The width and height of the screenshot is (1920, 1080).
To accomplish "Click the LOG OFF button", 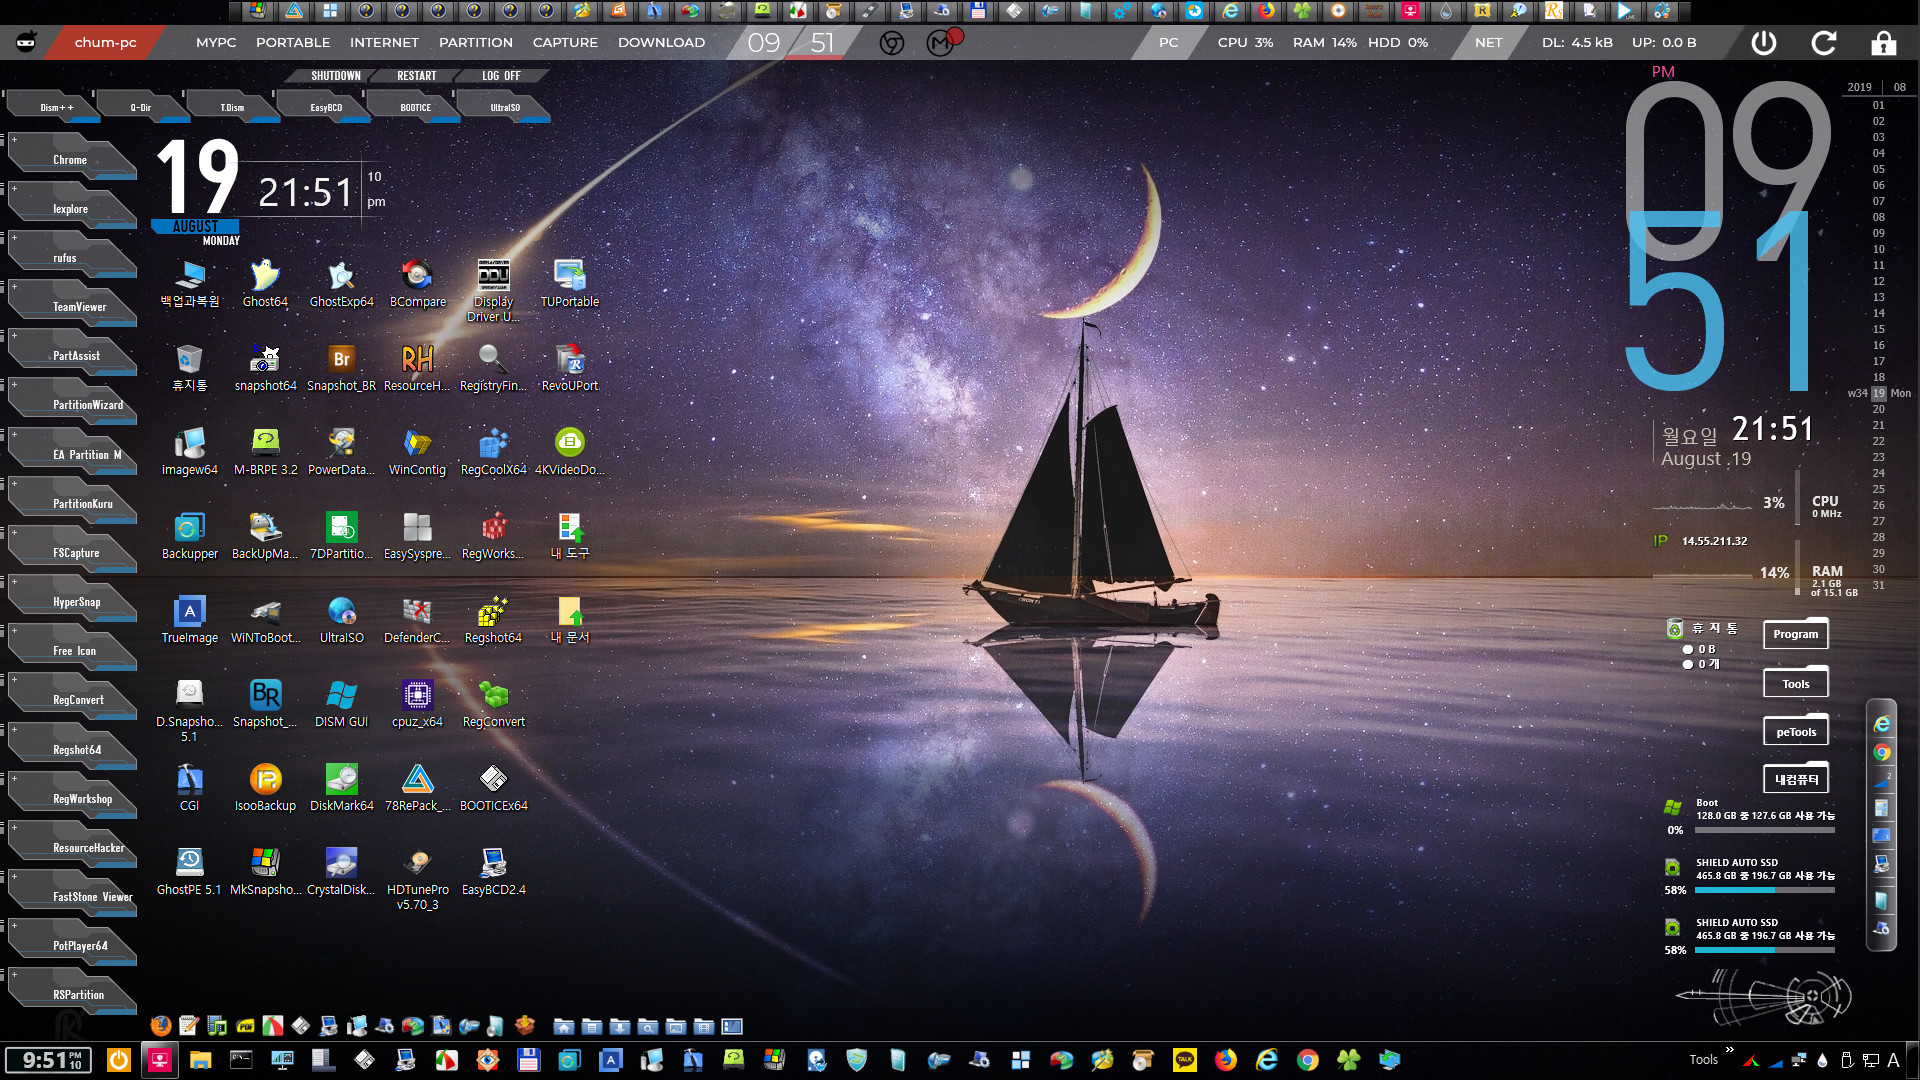I will click(x=501, y=76).
